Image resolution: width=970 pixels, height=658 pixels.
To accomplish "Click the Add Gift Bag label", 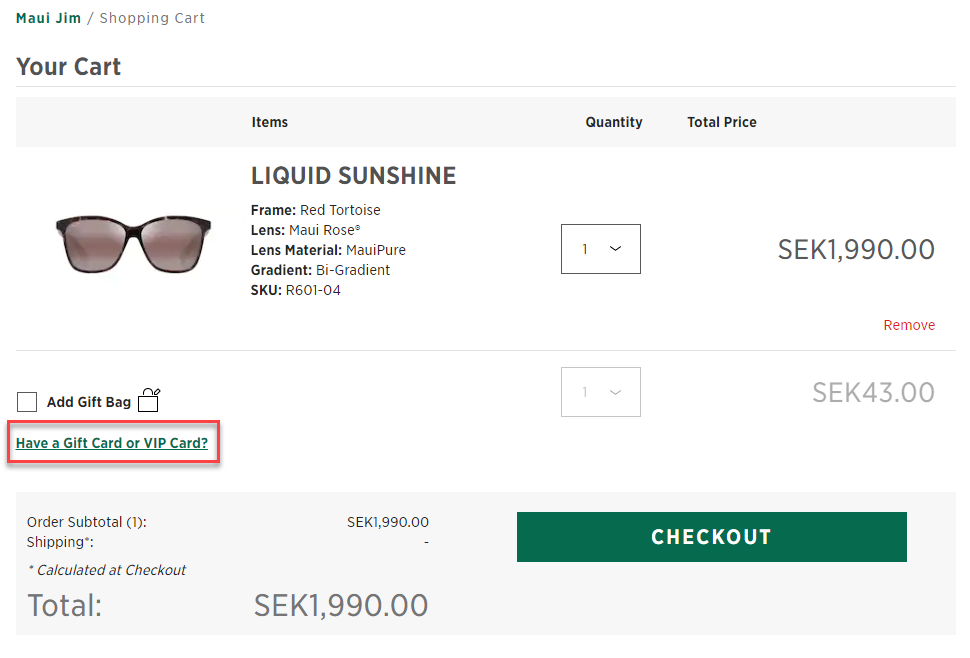I will coord(89,402).
